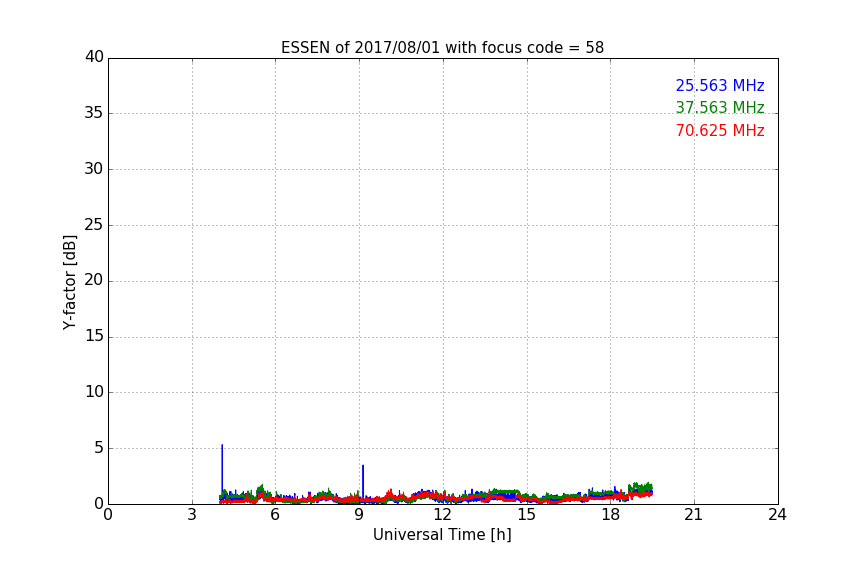
Task: Click the x-axis tick label 6
Action: (x=275, y=515)
